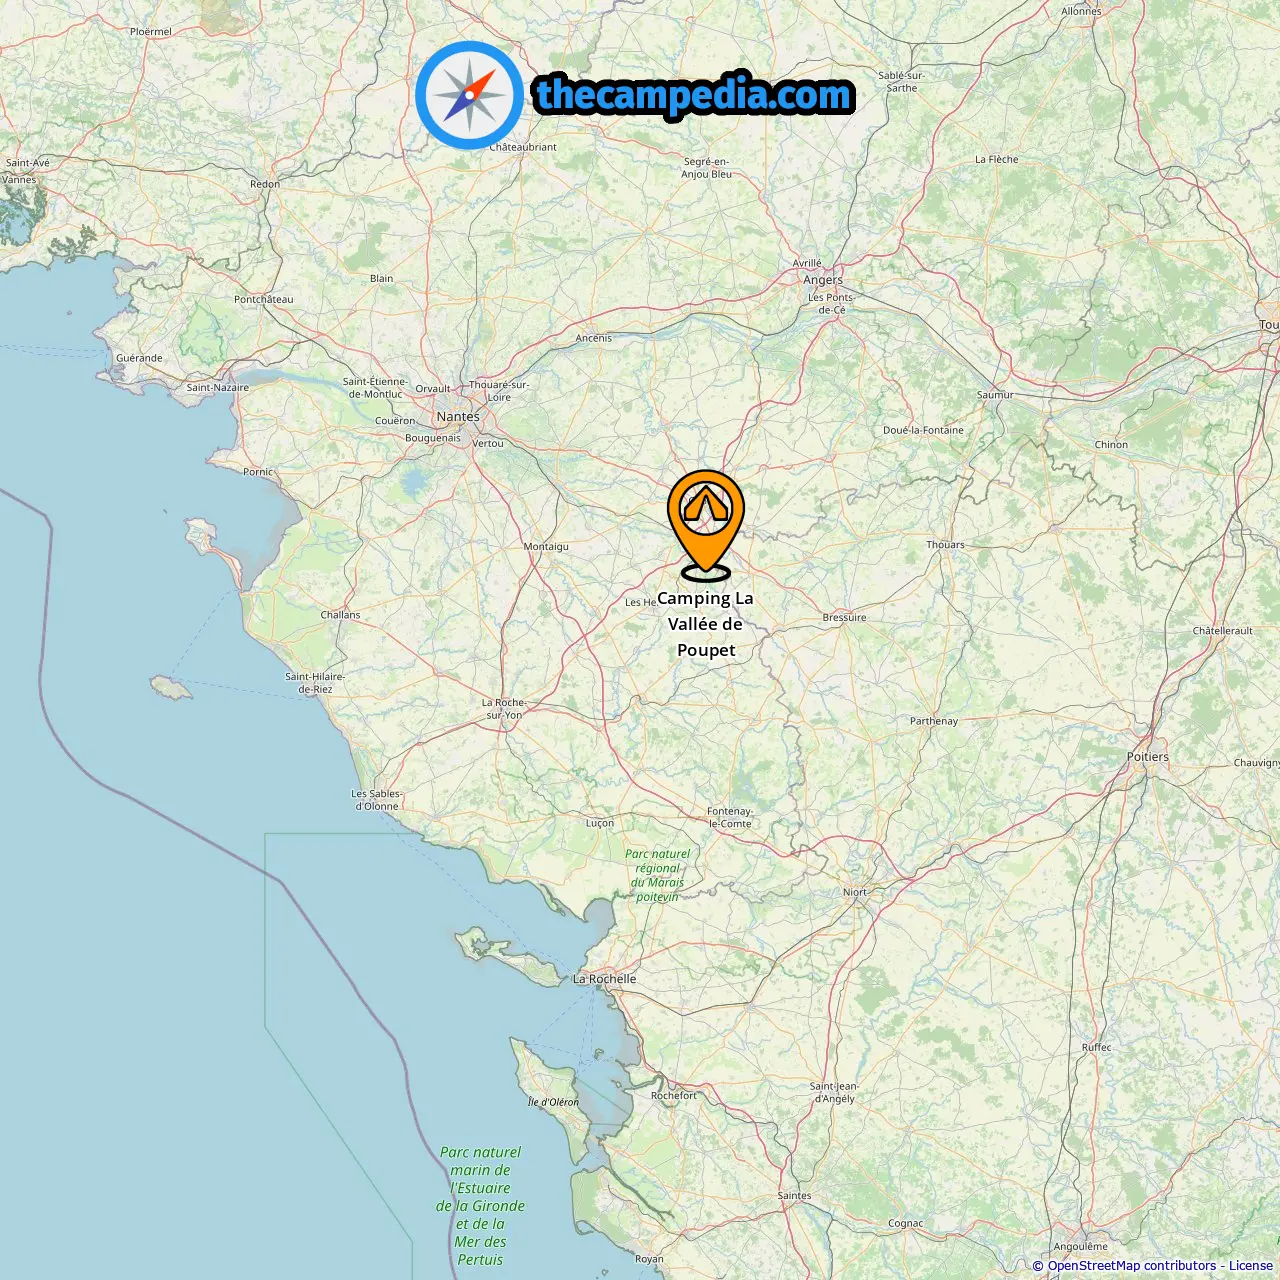This screenshot has width=1280, height=1280.
Task: Click the Nantes city label
Action: point(458,416)
